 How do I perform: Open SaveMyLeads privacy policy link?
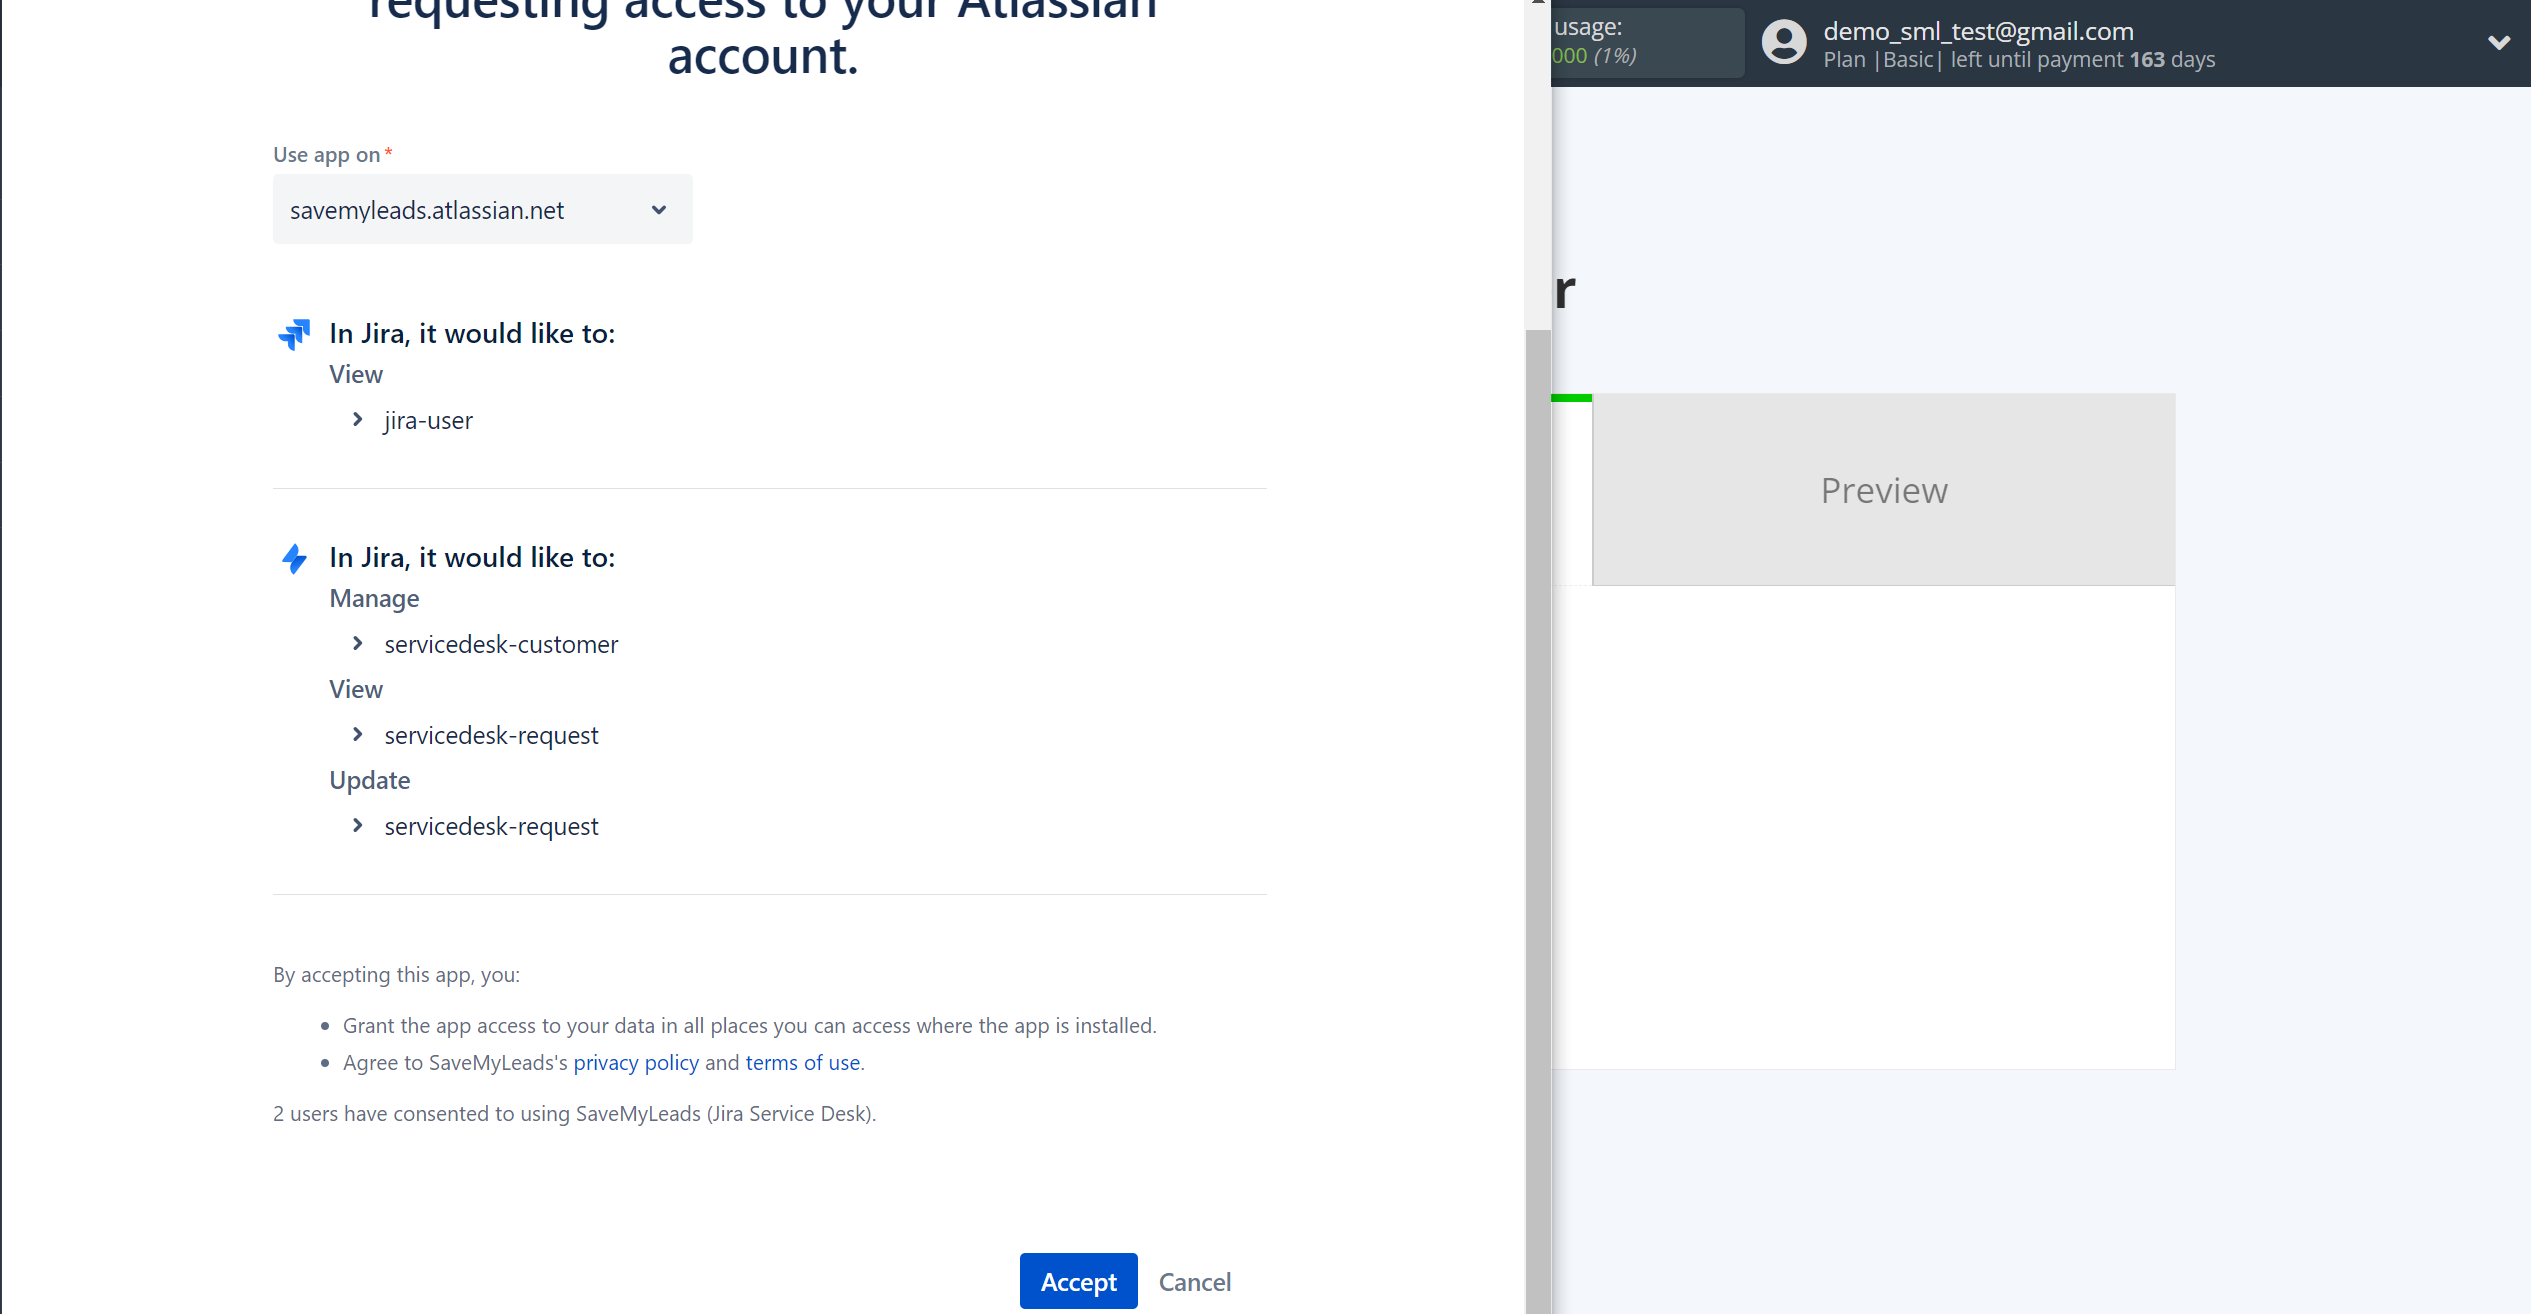pyautogui.click(x=636, y=1062)
